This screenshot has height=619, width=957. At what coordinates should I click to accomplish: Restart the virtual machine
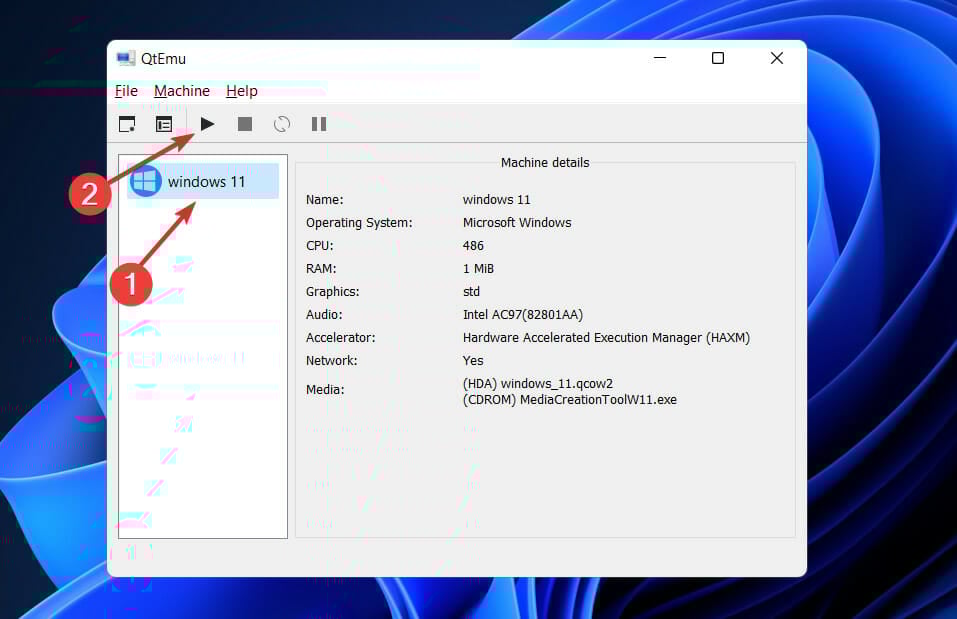click(281, 123)
